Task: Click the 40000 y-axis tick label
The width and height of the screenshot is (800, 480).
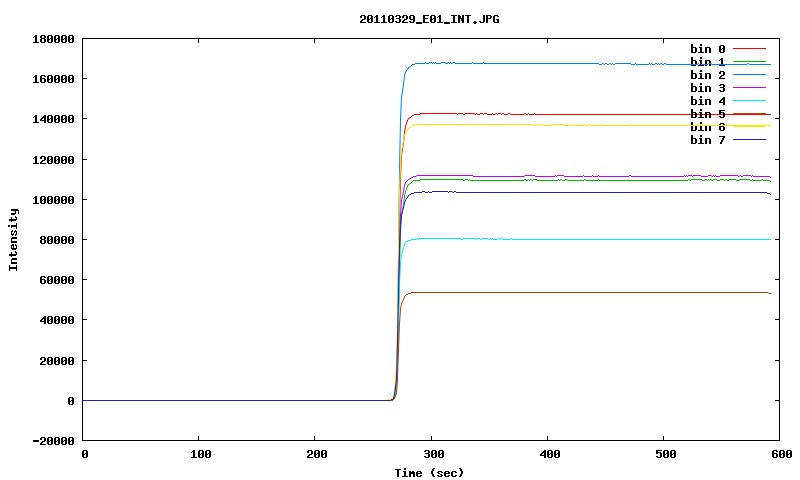Action: pos(57,320)
